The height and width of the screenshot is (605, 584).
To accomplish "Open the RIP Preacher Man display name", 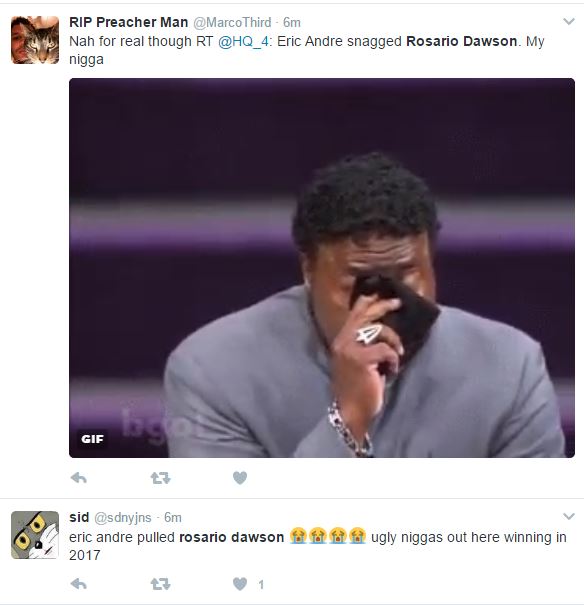I will point(129,22).
